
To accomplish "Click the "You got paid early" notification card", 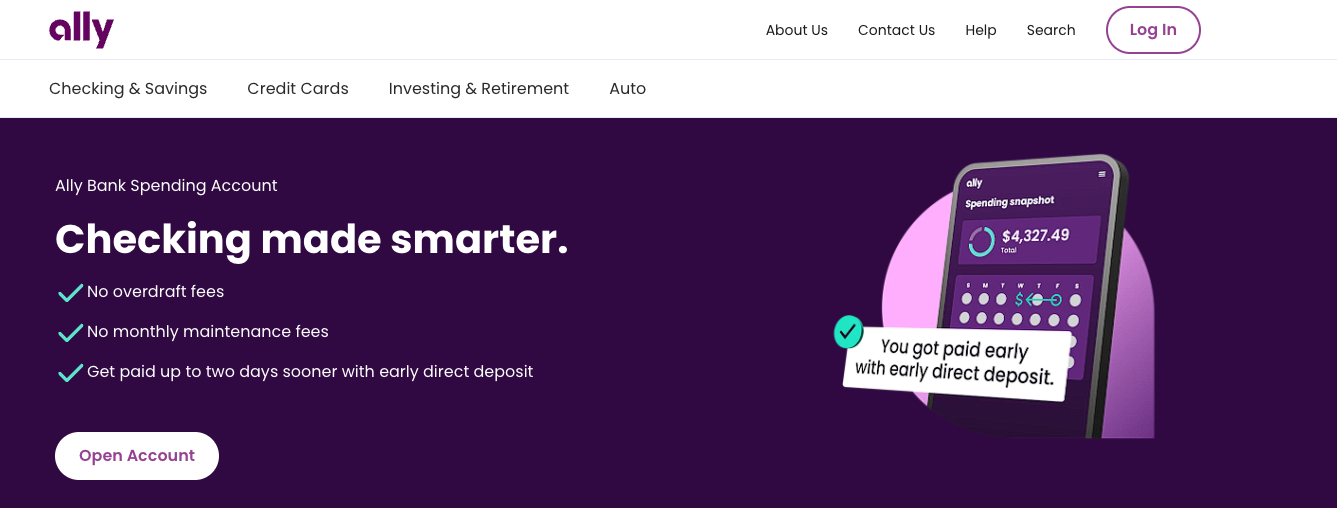I will click(x=955, y=362).
